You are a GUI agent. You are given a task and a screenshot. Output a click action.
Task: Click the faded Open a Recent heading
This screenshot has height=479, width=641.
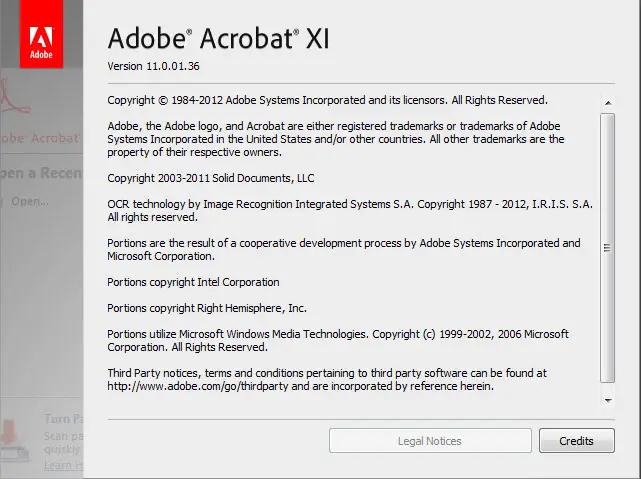[41, 173]
